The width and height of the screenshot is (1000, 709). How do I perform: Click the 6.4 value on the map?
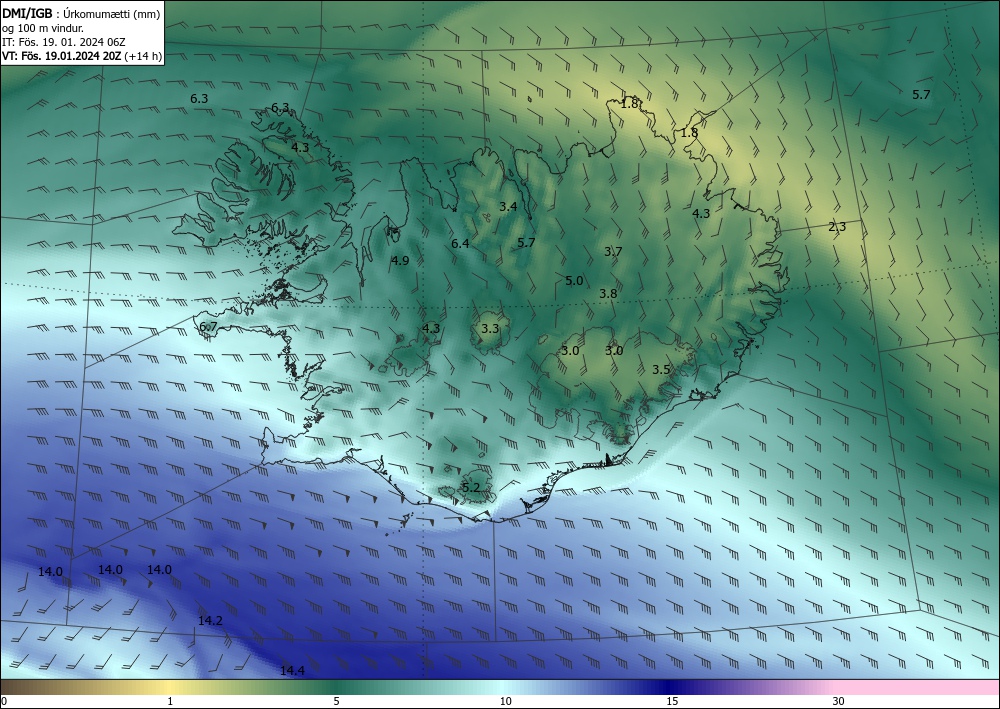[x=460, y=244]
